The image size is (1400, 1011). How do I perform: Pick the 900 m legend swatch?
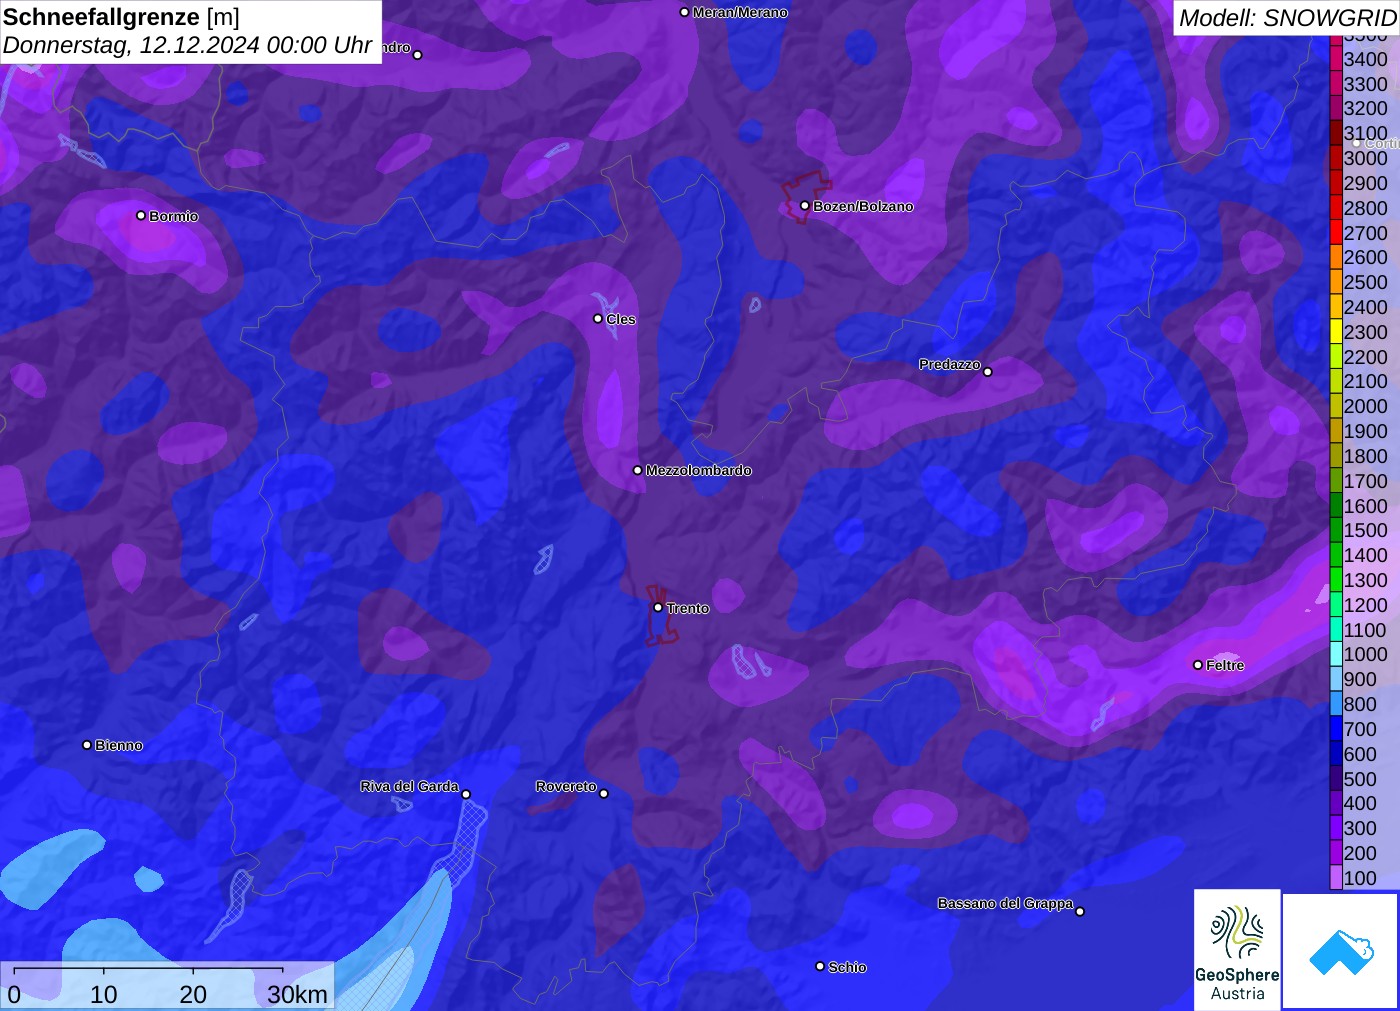click(x=1335, y=679)
